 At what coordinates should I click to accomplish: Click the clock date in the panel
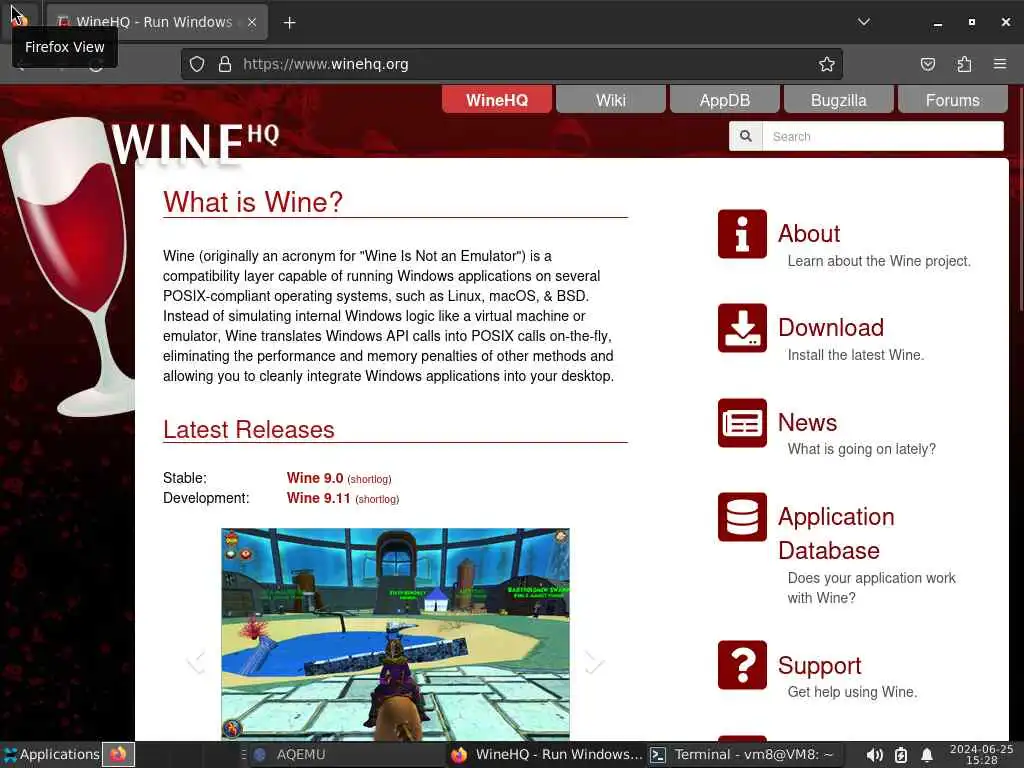981,754
